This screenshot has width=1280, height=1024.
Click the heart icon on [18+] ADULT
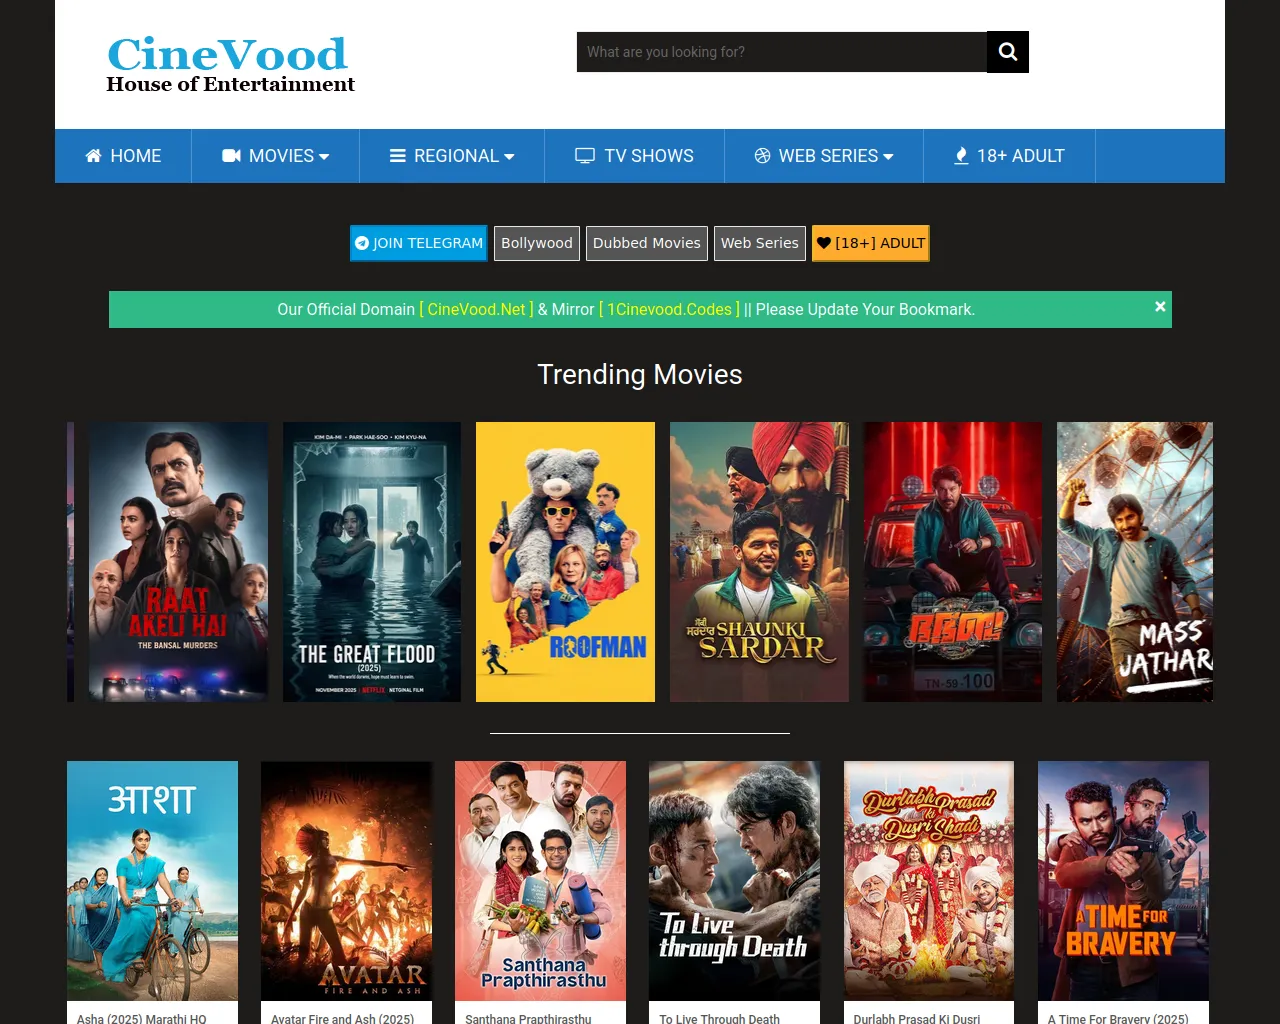tap(824, 243)
